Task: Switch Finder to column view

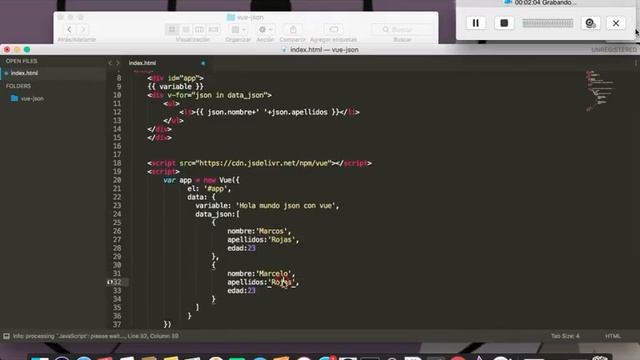Action: (x=199, y=29)
